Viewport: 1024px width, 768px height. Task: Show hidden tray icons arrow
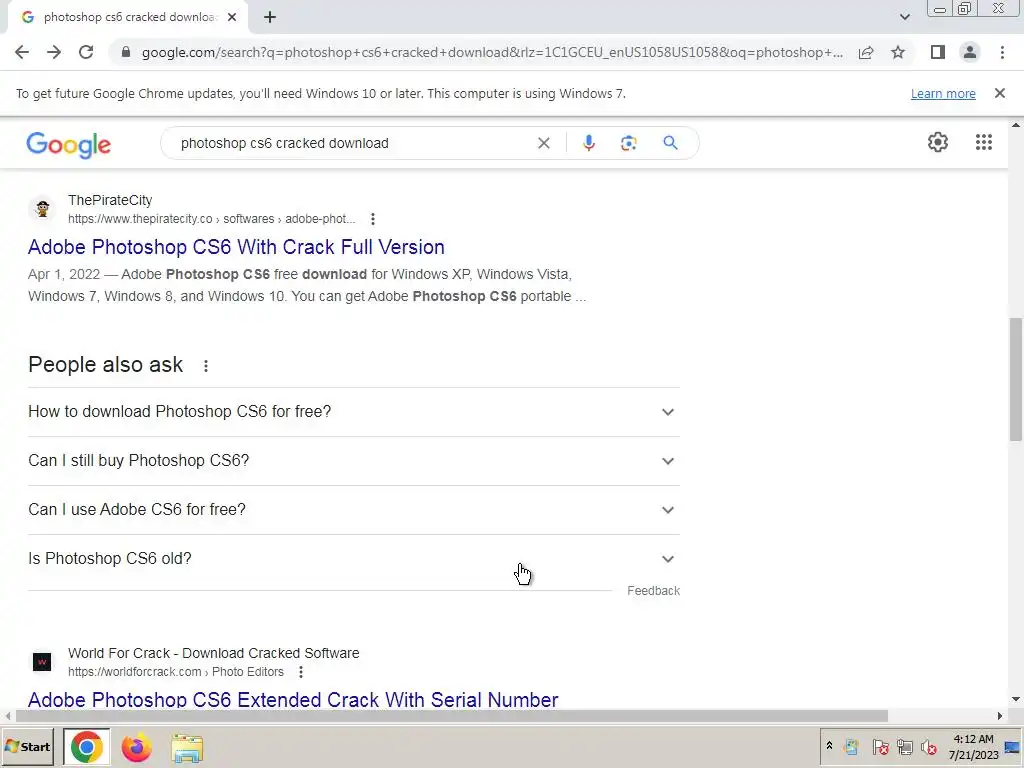[829, 746]
